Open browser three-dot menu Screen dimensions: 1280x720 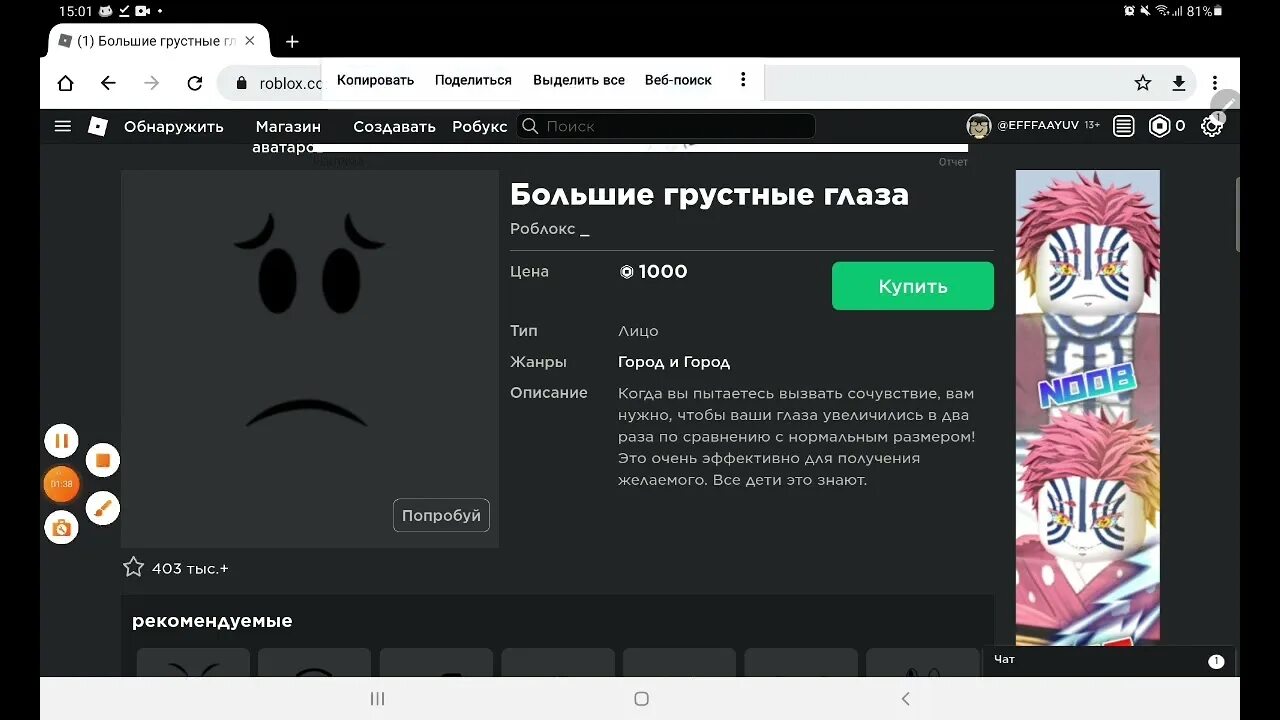tap(1215, 83)
